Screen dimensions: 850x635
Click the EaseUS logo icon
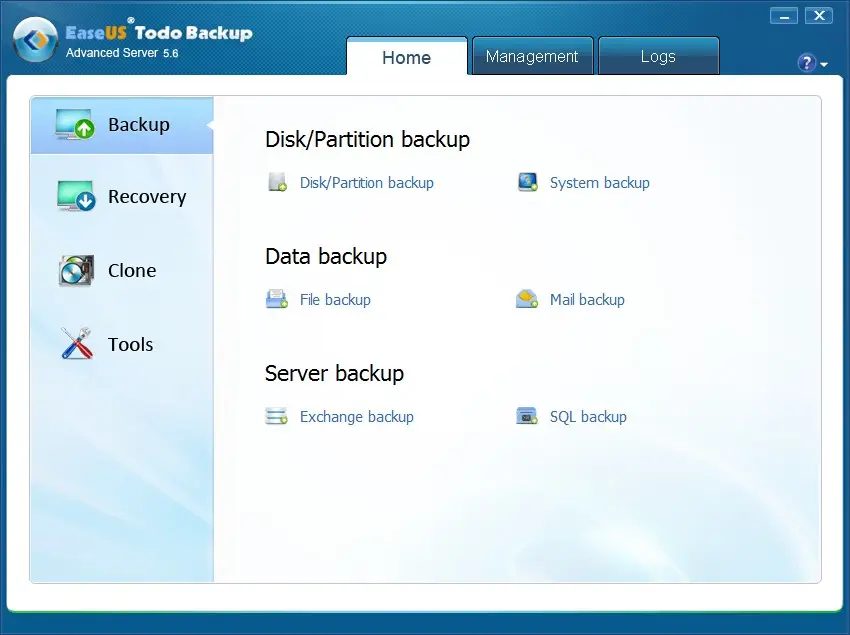(x=35, y=40)
